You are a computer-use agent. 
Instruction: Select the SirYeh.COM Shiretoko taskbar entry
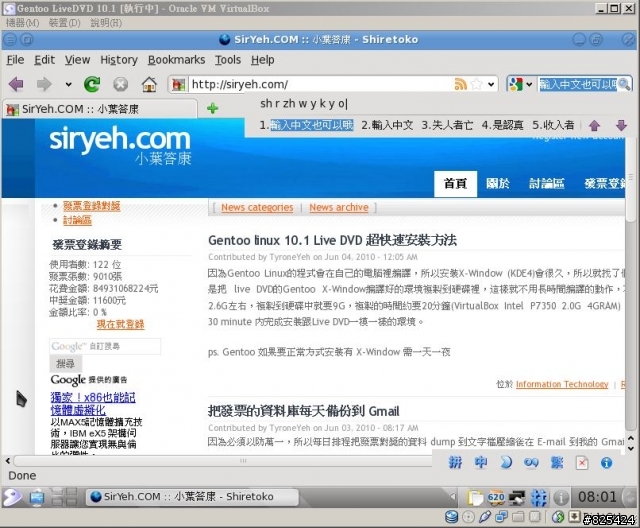pos(192,497)
